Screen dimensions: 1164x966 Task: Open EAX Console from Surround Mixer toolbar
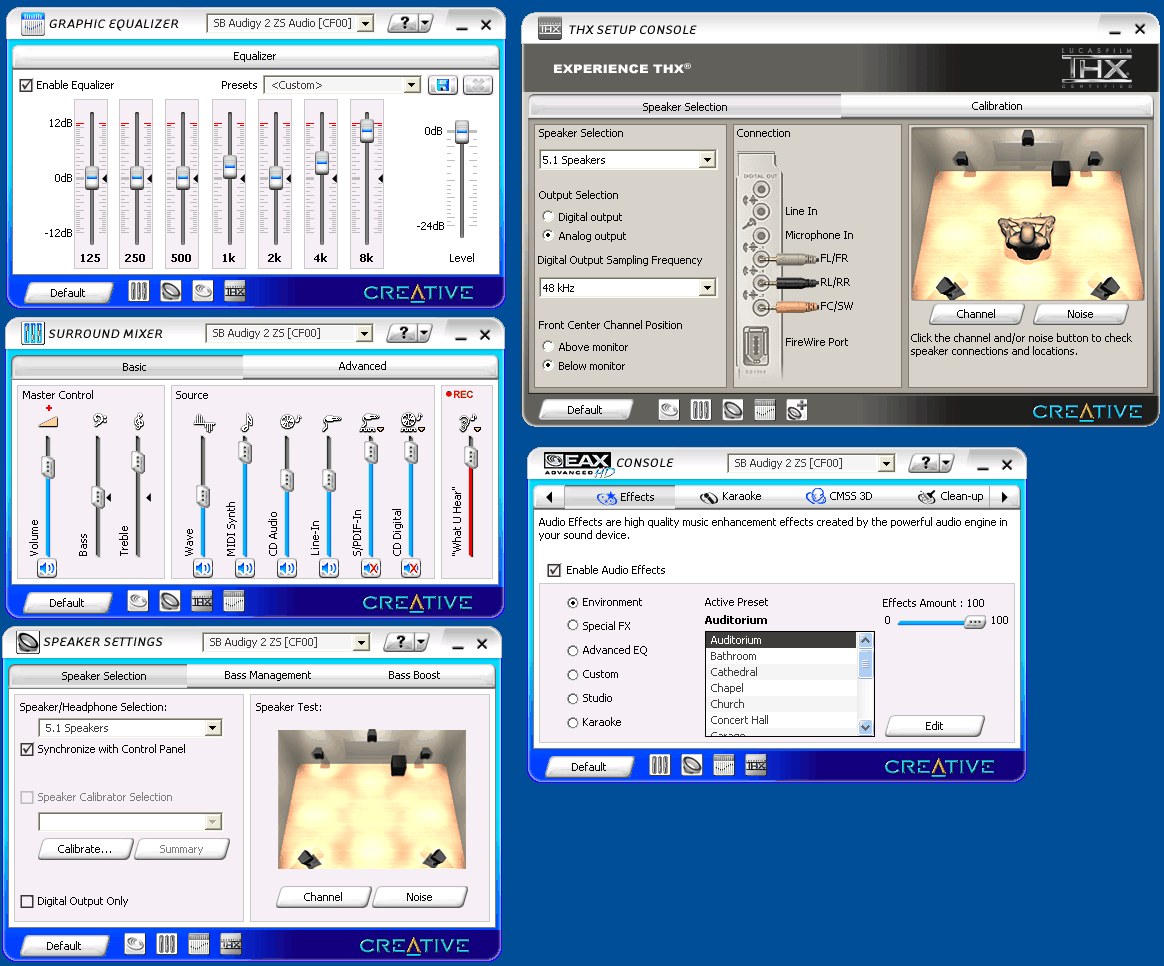[137, 601]
